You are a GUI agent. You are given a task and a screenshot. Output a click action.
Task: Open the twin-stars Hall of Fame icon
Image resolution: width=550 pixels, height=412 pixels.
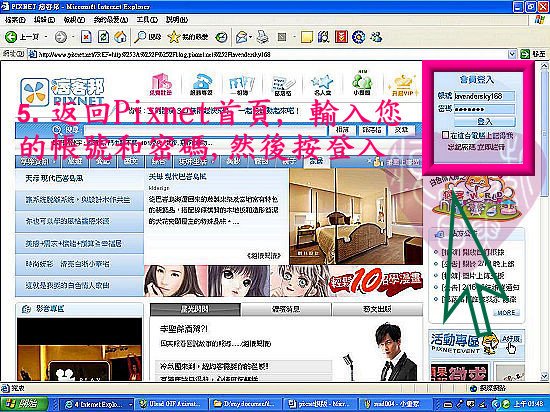point(322,85)
